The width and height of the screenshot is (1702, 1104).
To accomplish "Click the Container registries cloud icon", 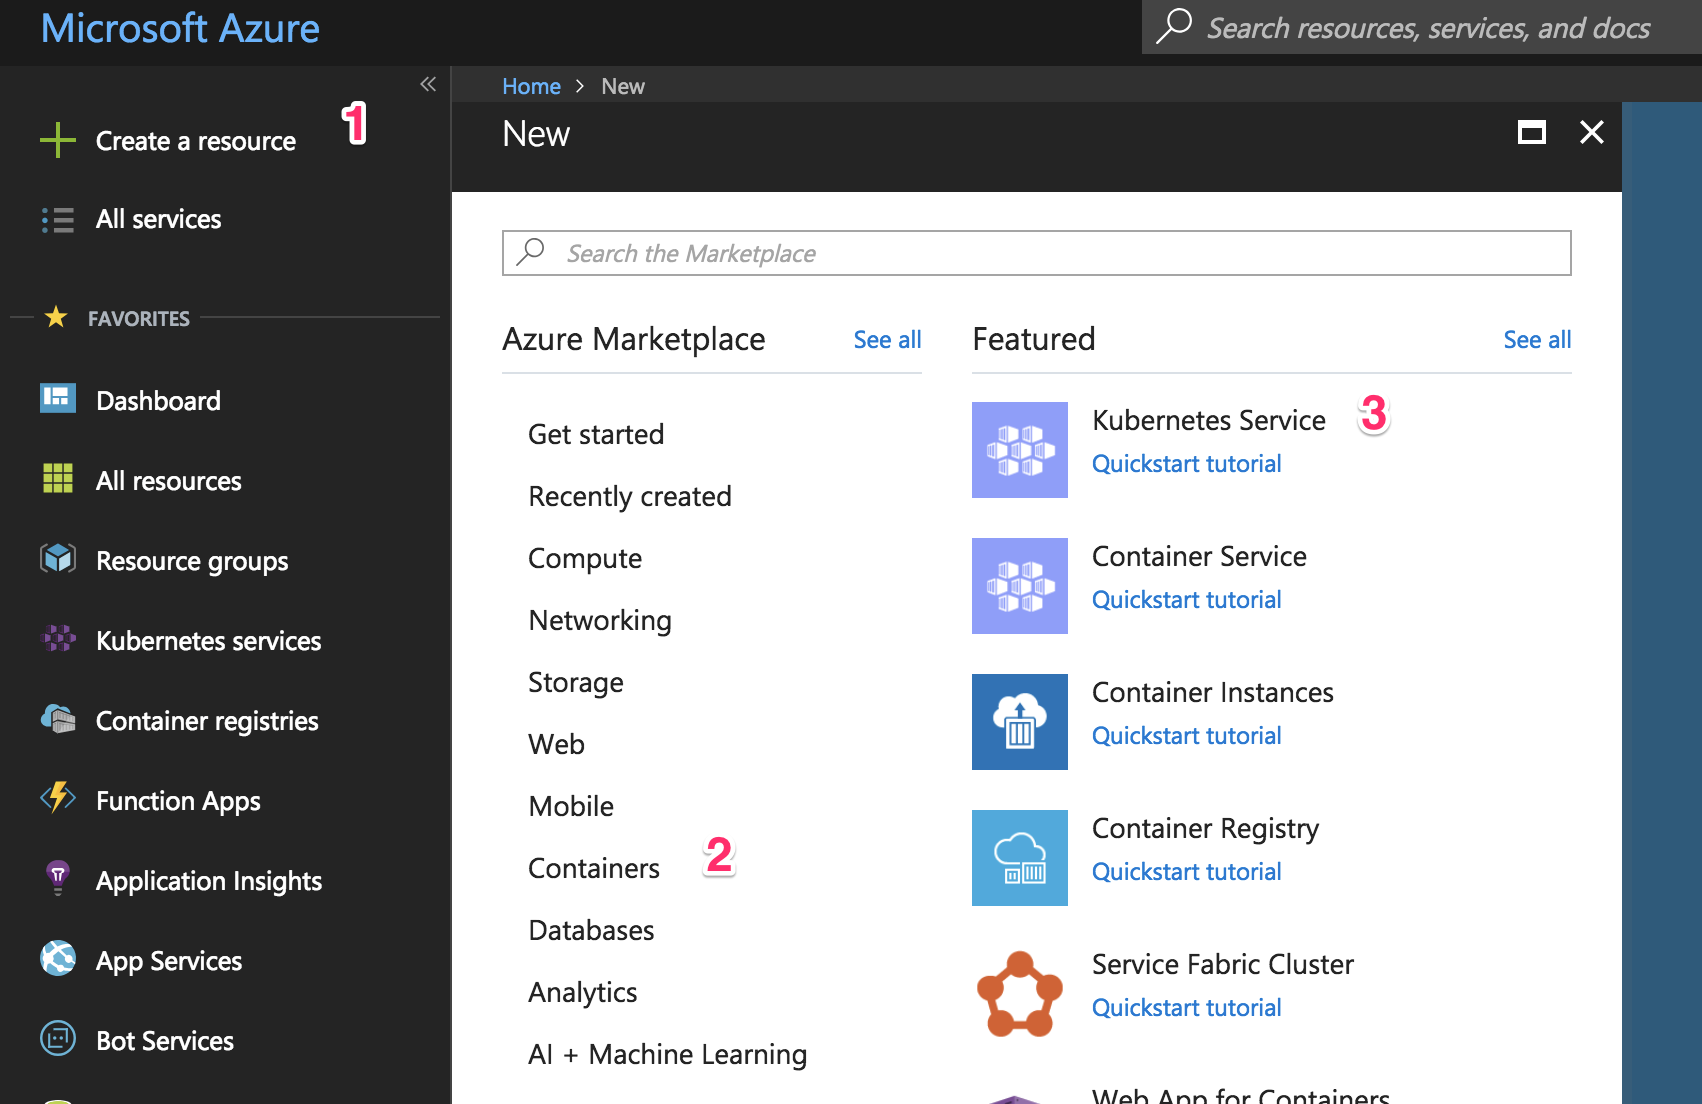I will [x=58, y=718].
